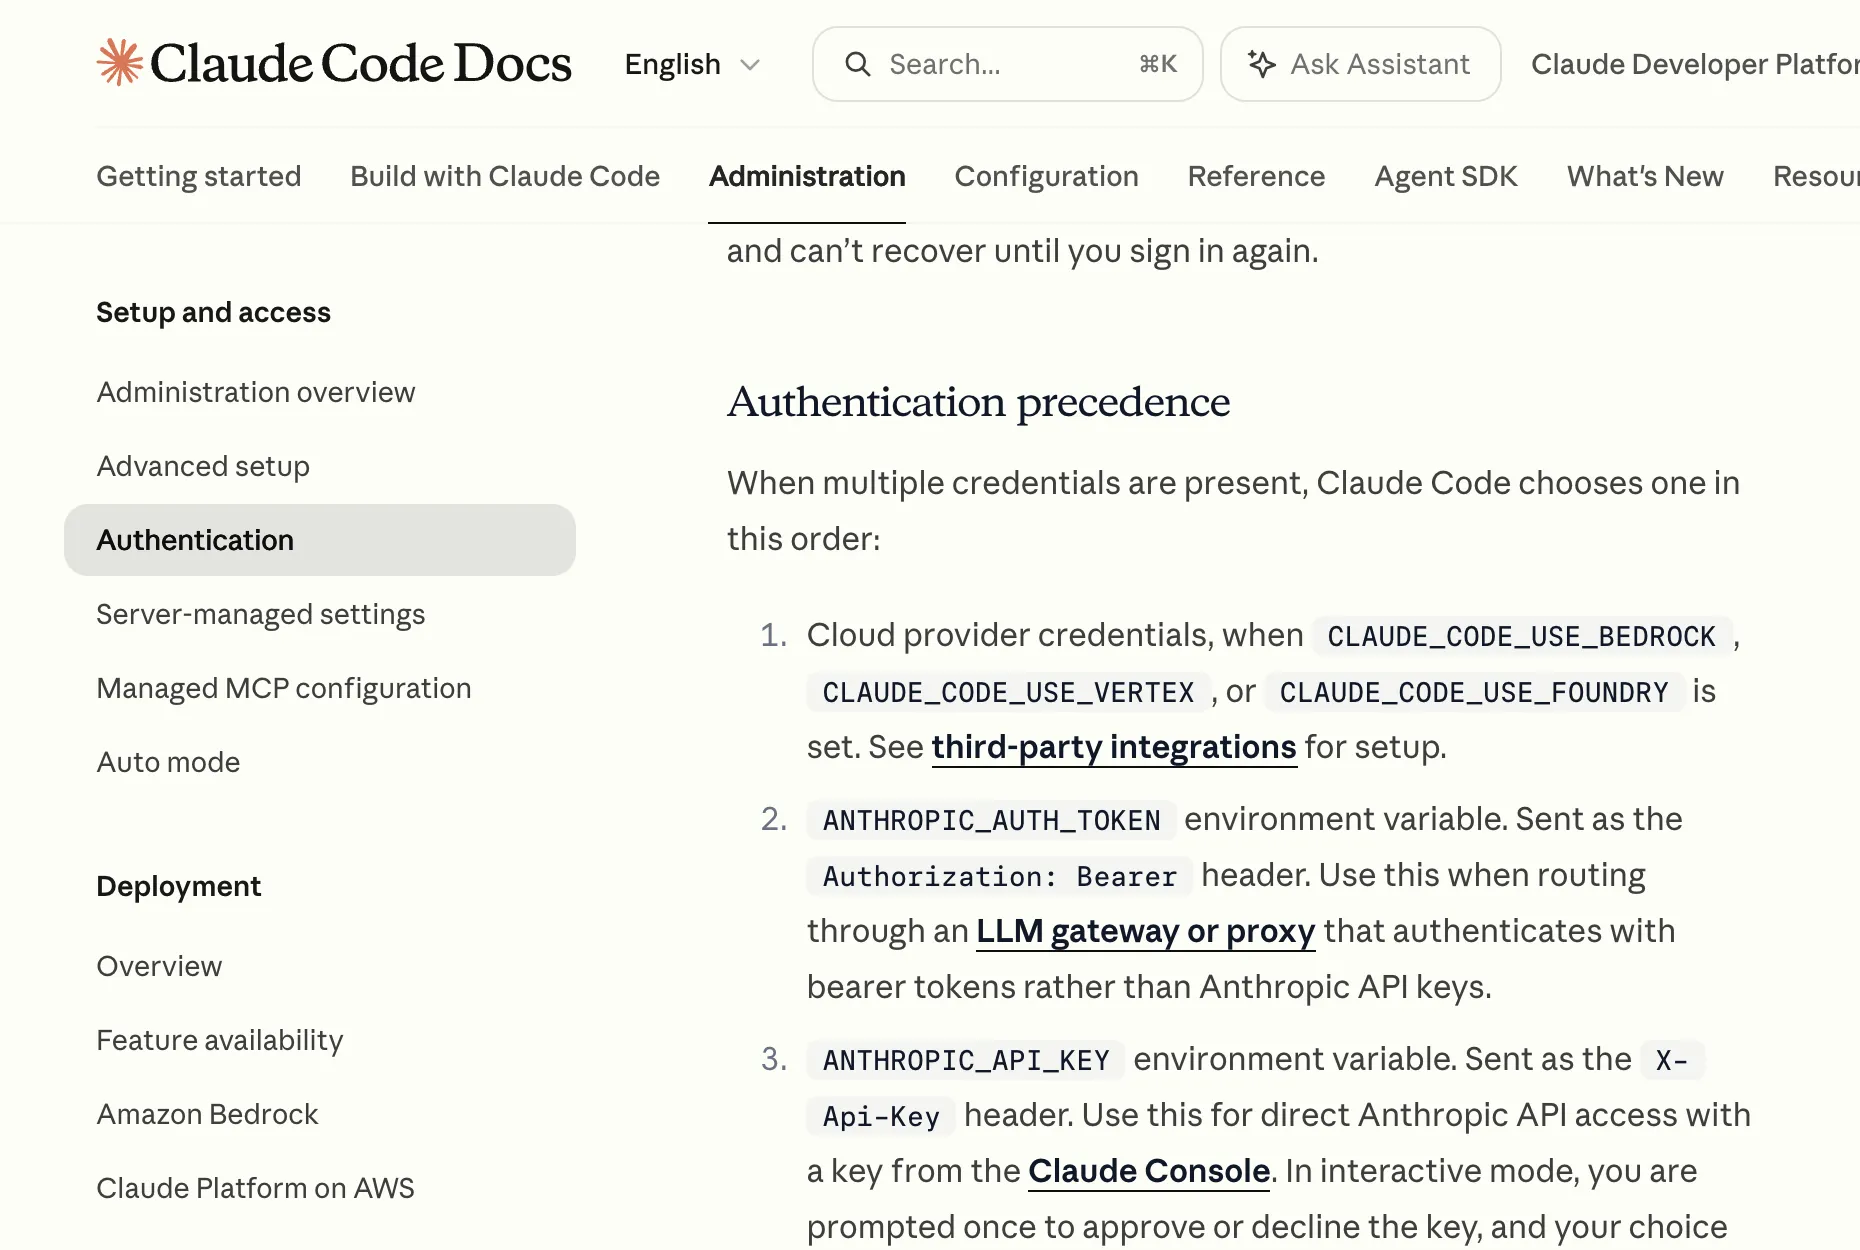Click the CLAUDE_CODE_USE_BEDROCK code text

click(1521, 636)
